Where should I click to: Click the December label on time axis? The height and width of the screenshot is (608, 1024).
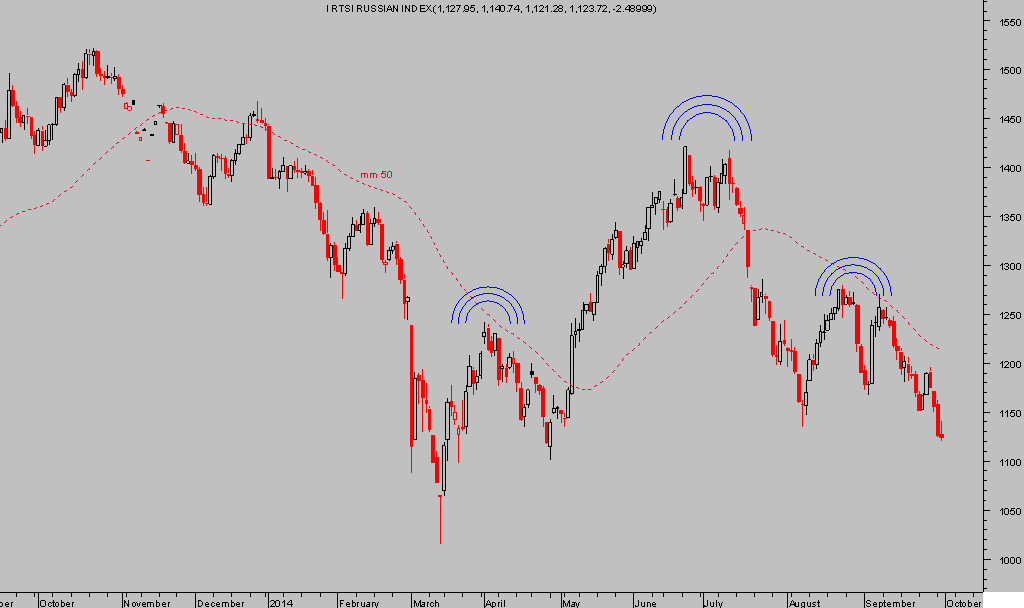click(x=221, y=603)
